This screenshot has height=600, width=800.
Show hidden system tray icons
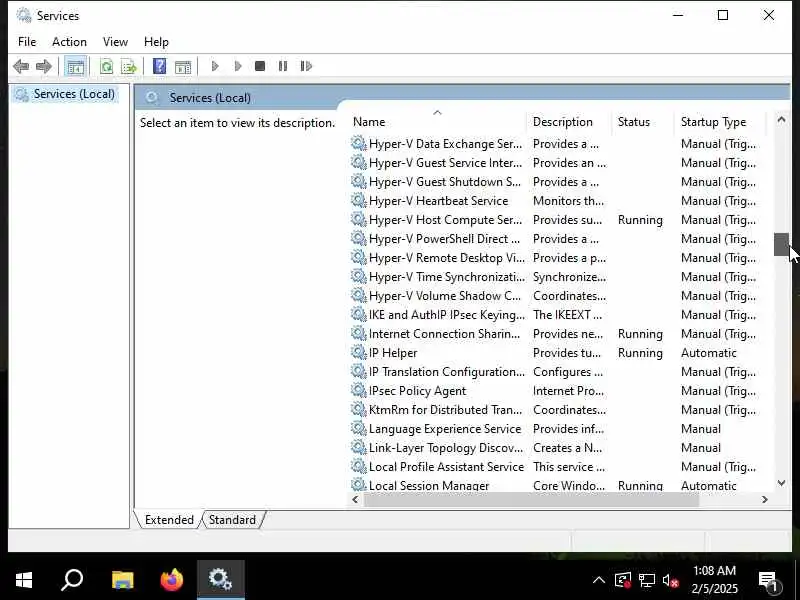coord(598,580)
